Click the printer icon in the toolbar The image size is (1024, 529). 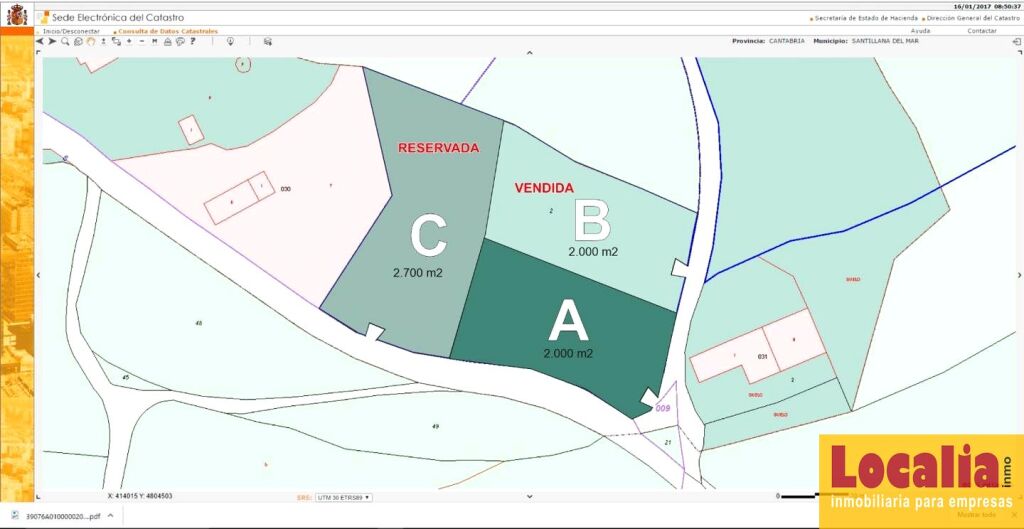[x=167, y=42]
